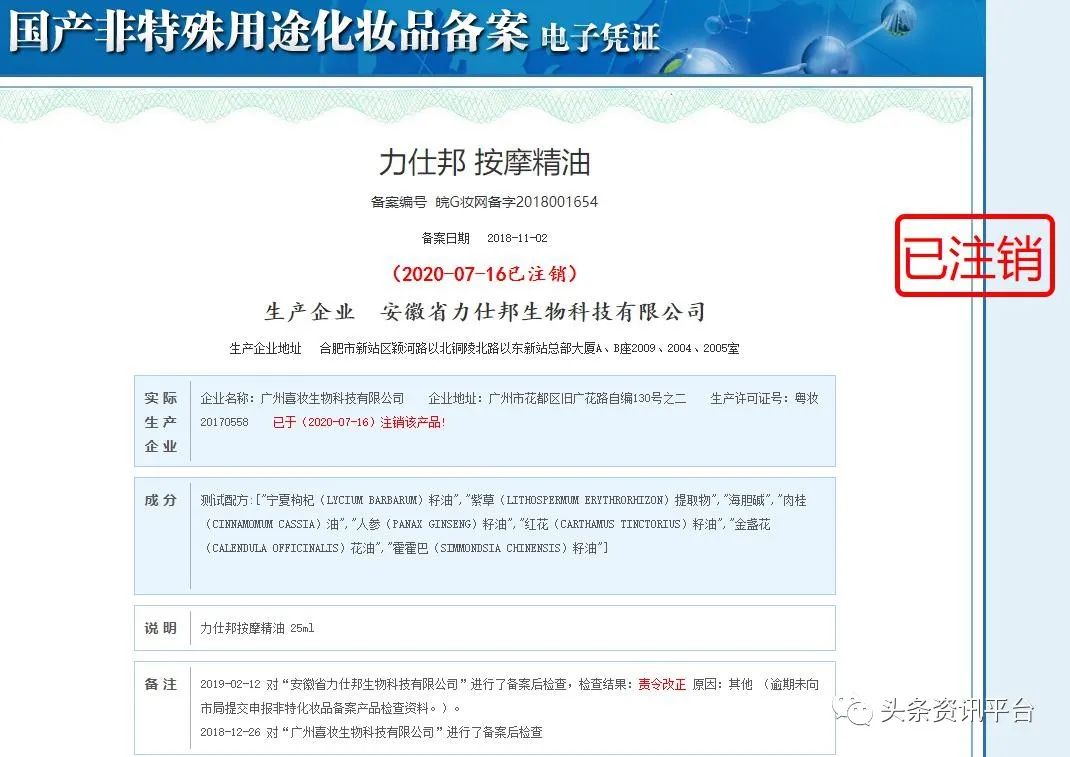
Task: Click the 测试配方 text in ingredients
Action: pos(225,500)
